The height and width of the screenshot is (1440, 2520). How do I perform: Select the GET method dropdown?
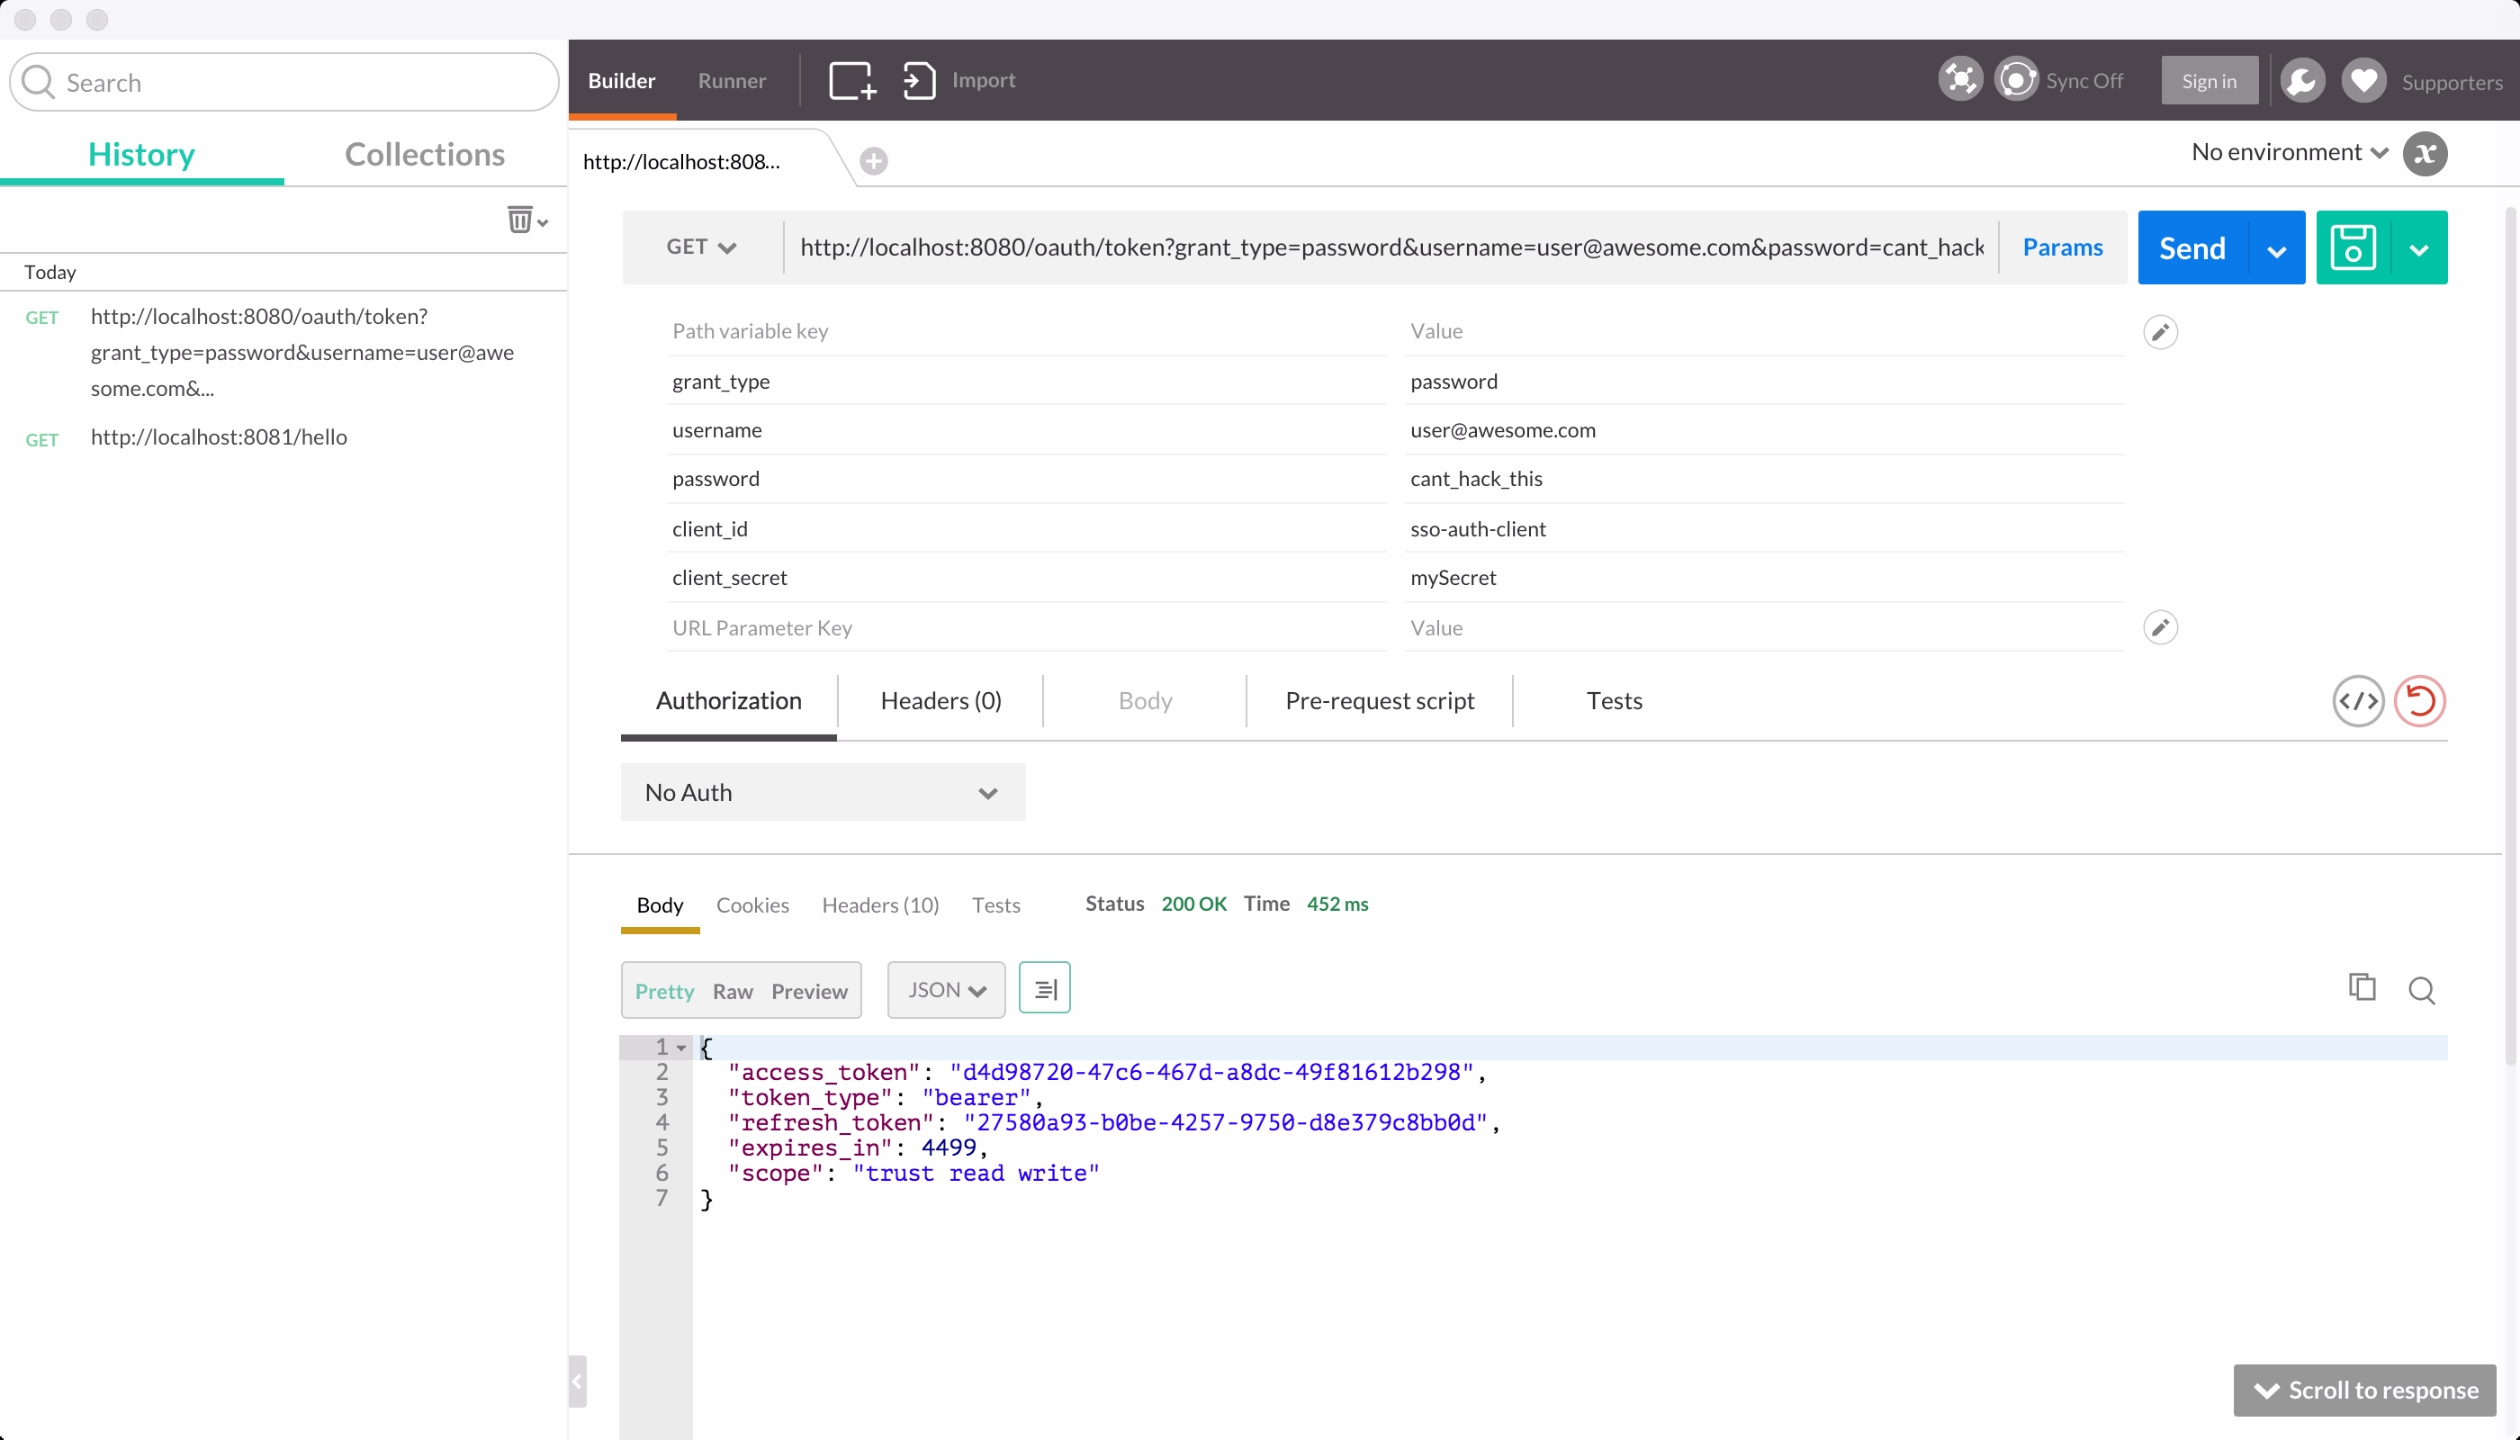click(x=701, y=248)
